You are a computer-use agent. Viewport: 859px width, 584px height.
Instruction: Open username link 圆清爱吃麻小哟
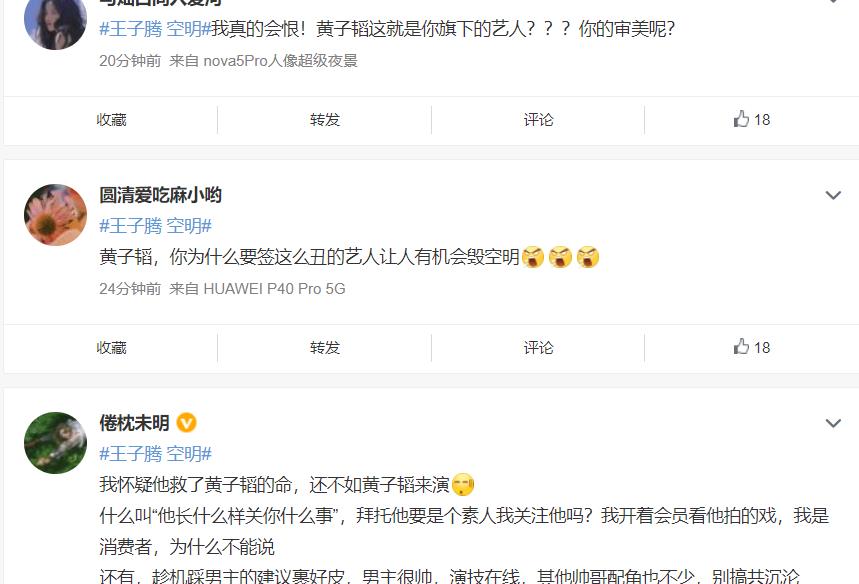tap(161, 195)
